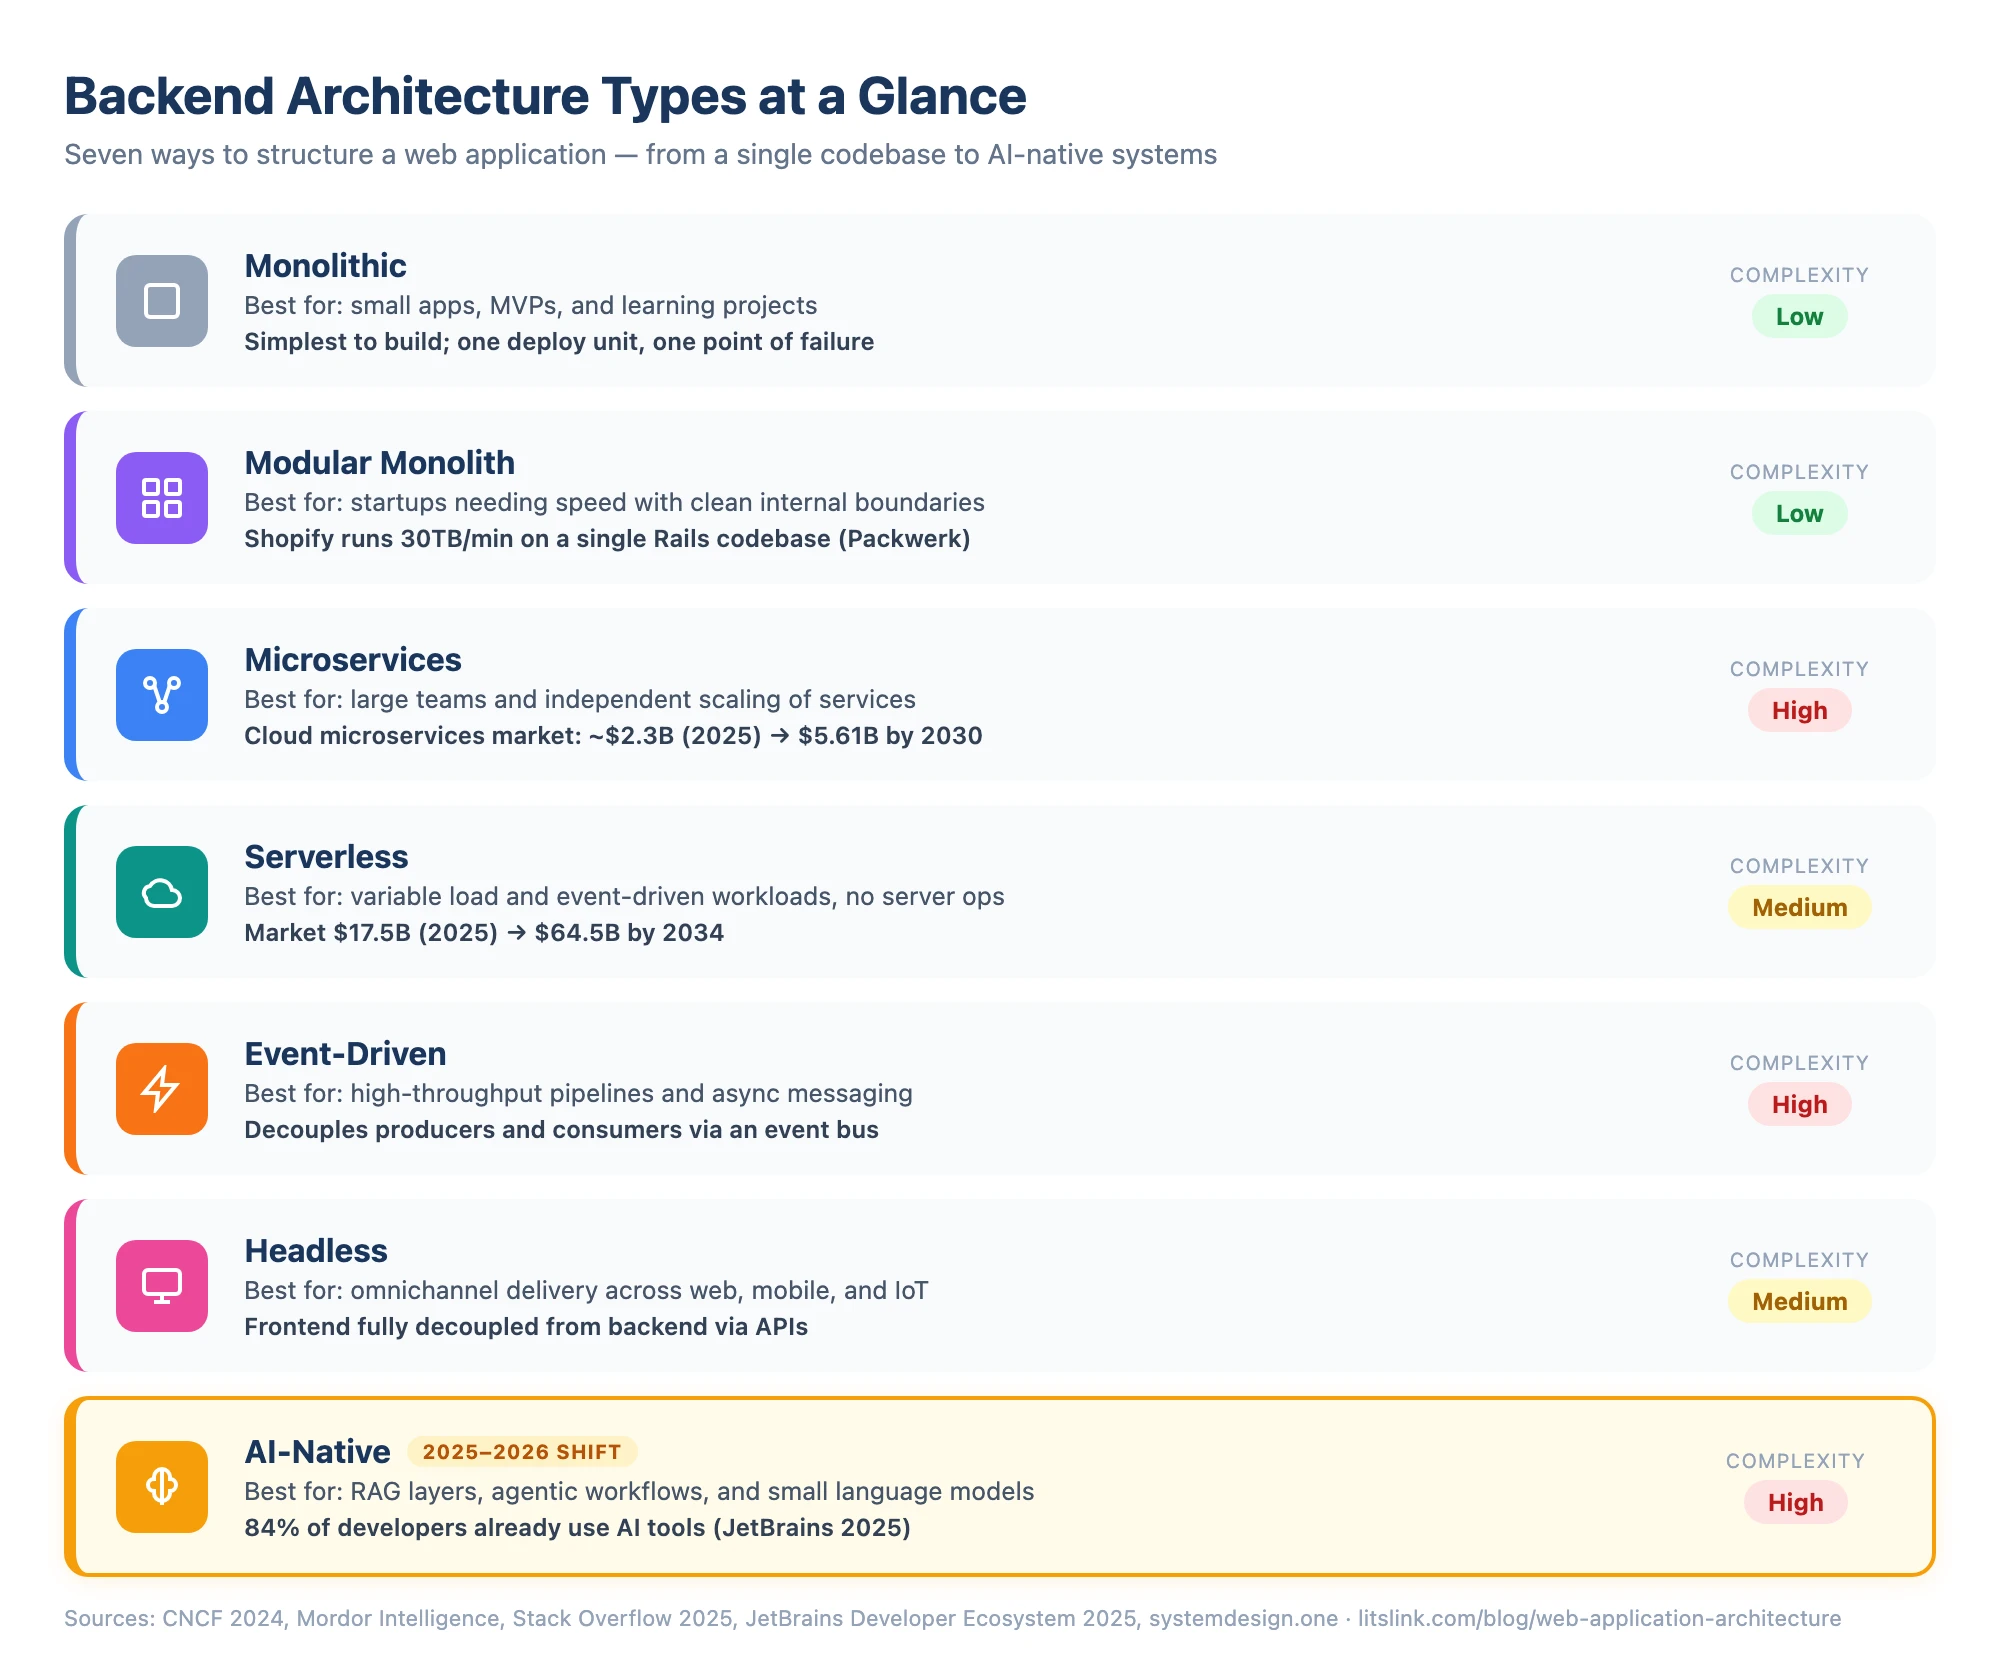Image resolution: width=2000 pixels, height=1676 pixels.
Task: Click the amber brain AI-Native icon
Action: (162, 1487)
